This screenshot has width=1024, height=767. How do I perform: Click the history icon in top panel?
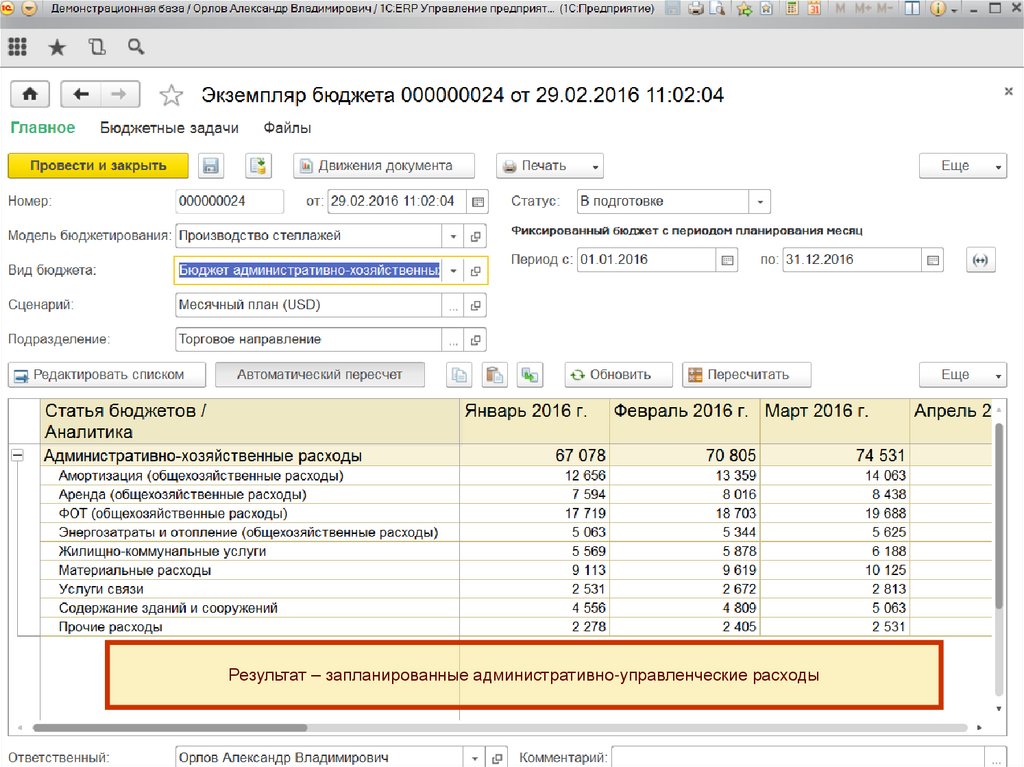click(x=96, y=47)
